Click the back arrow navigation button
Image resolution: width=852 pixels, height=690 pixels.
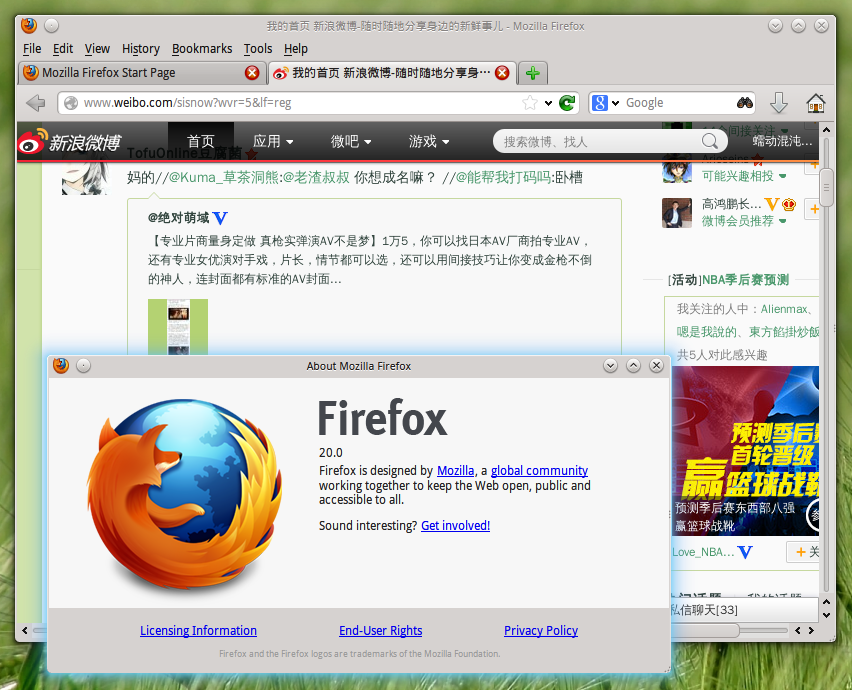(x=36, y=103)
